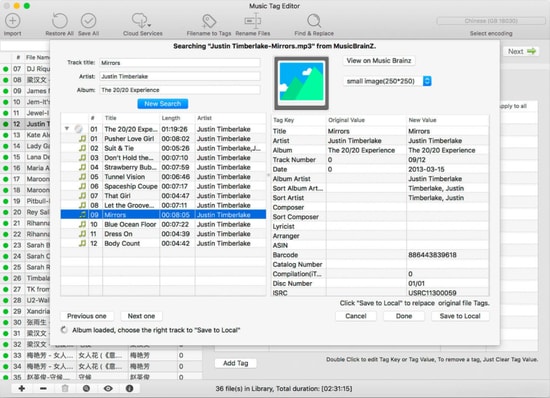Viewport: 550px width, 398px height.
Task: Click the Artist input field
Action: coord(179,76)
